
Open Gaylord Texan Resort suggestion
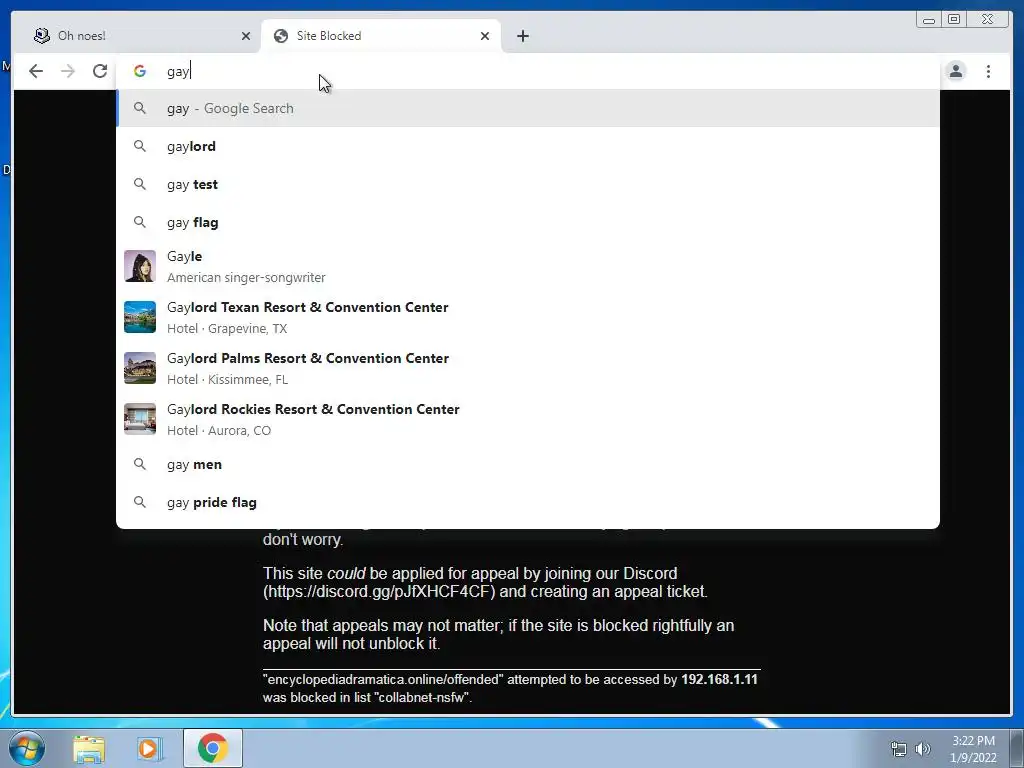click(x=528, y=317)
